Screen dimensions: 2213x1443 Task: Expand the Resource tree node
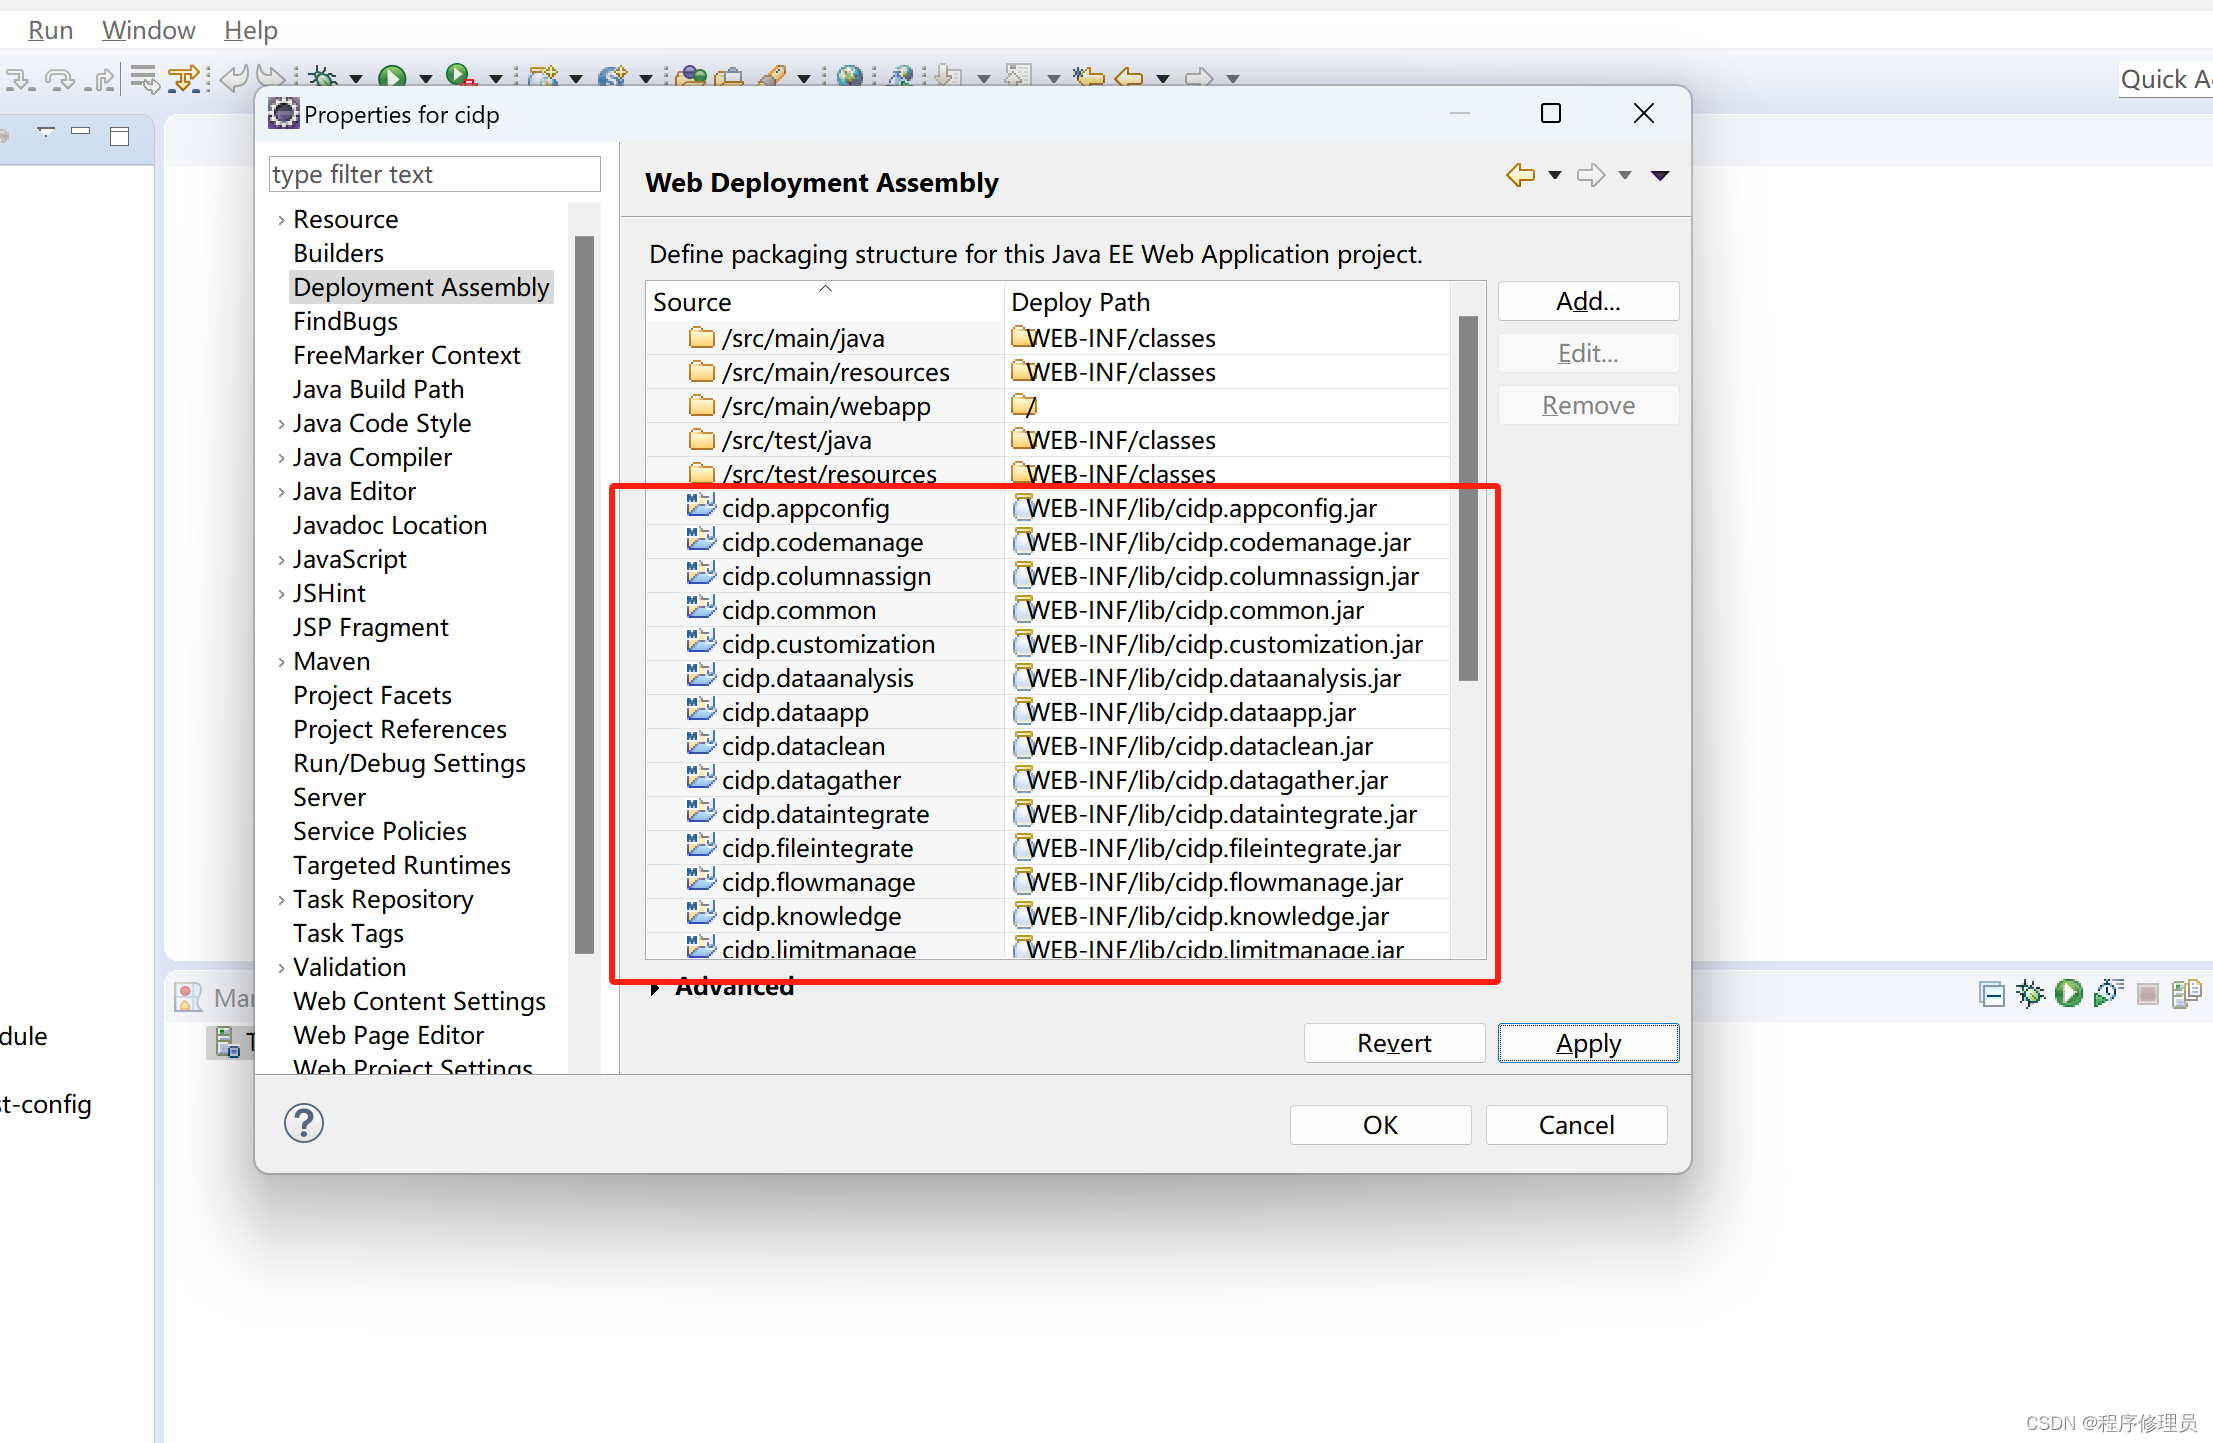281,220
